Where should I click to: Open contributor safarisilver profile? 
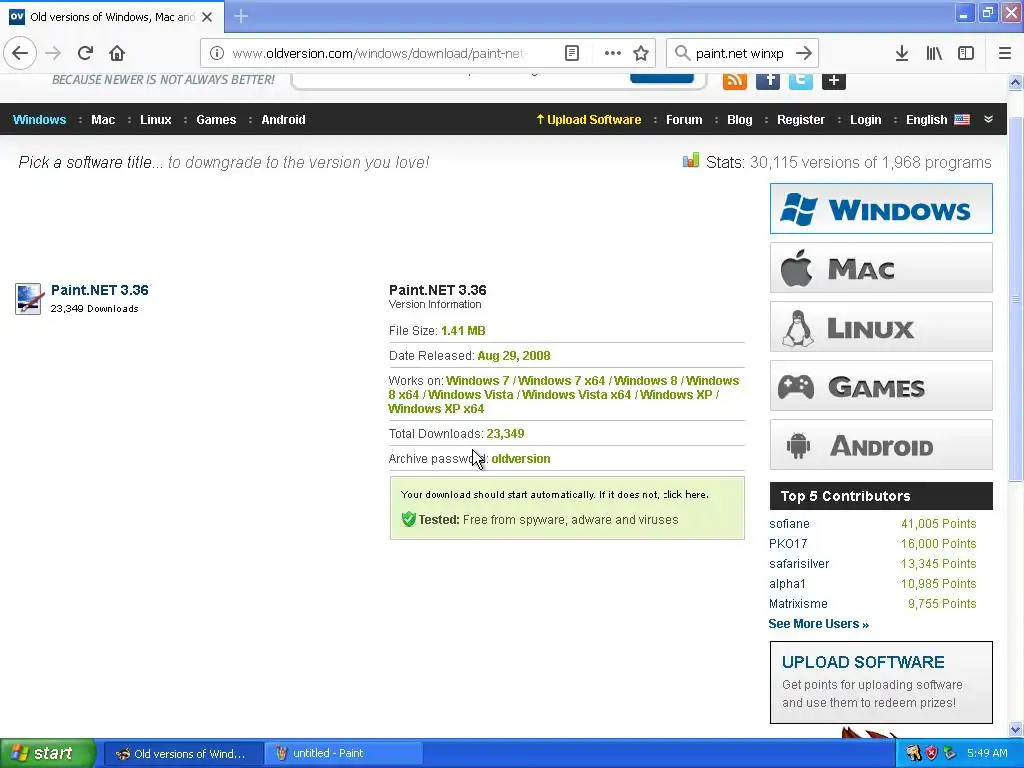coord(799,564)
